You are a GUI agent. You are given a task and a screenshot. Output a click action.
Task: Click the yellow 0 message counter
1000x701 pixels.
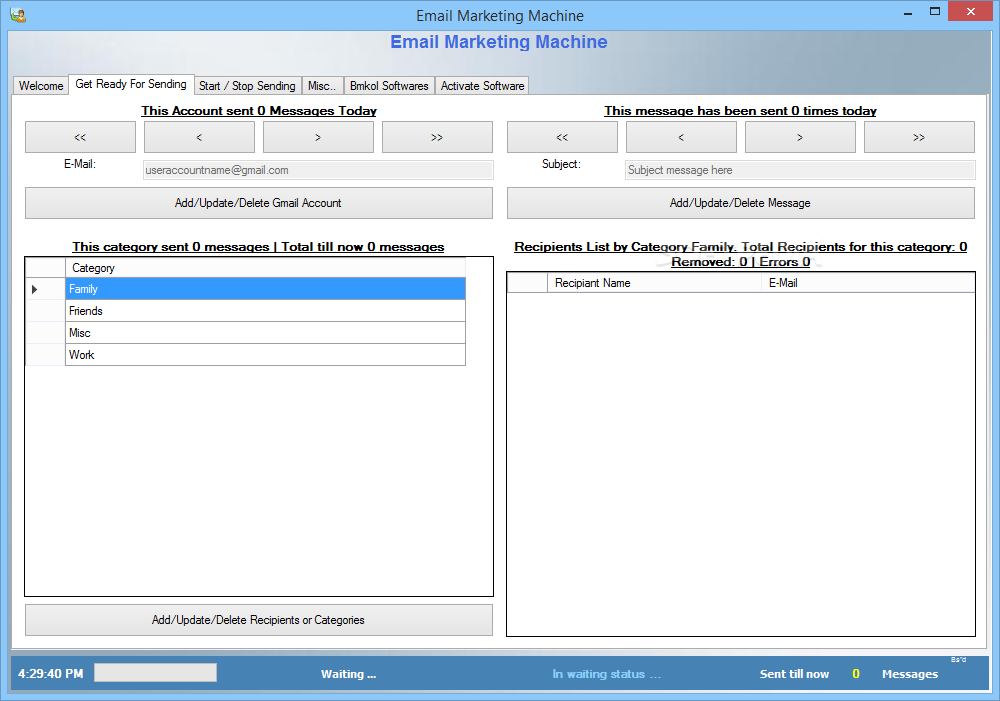856,674
